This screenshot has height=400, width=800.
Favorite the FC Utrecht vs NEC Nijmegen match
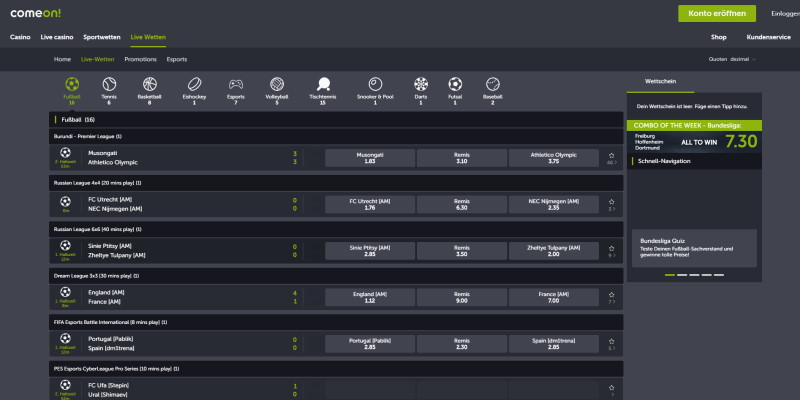coord(612,202)
